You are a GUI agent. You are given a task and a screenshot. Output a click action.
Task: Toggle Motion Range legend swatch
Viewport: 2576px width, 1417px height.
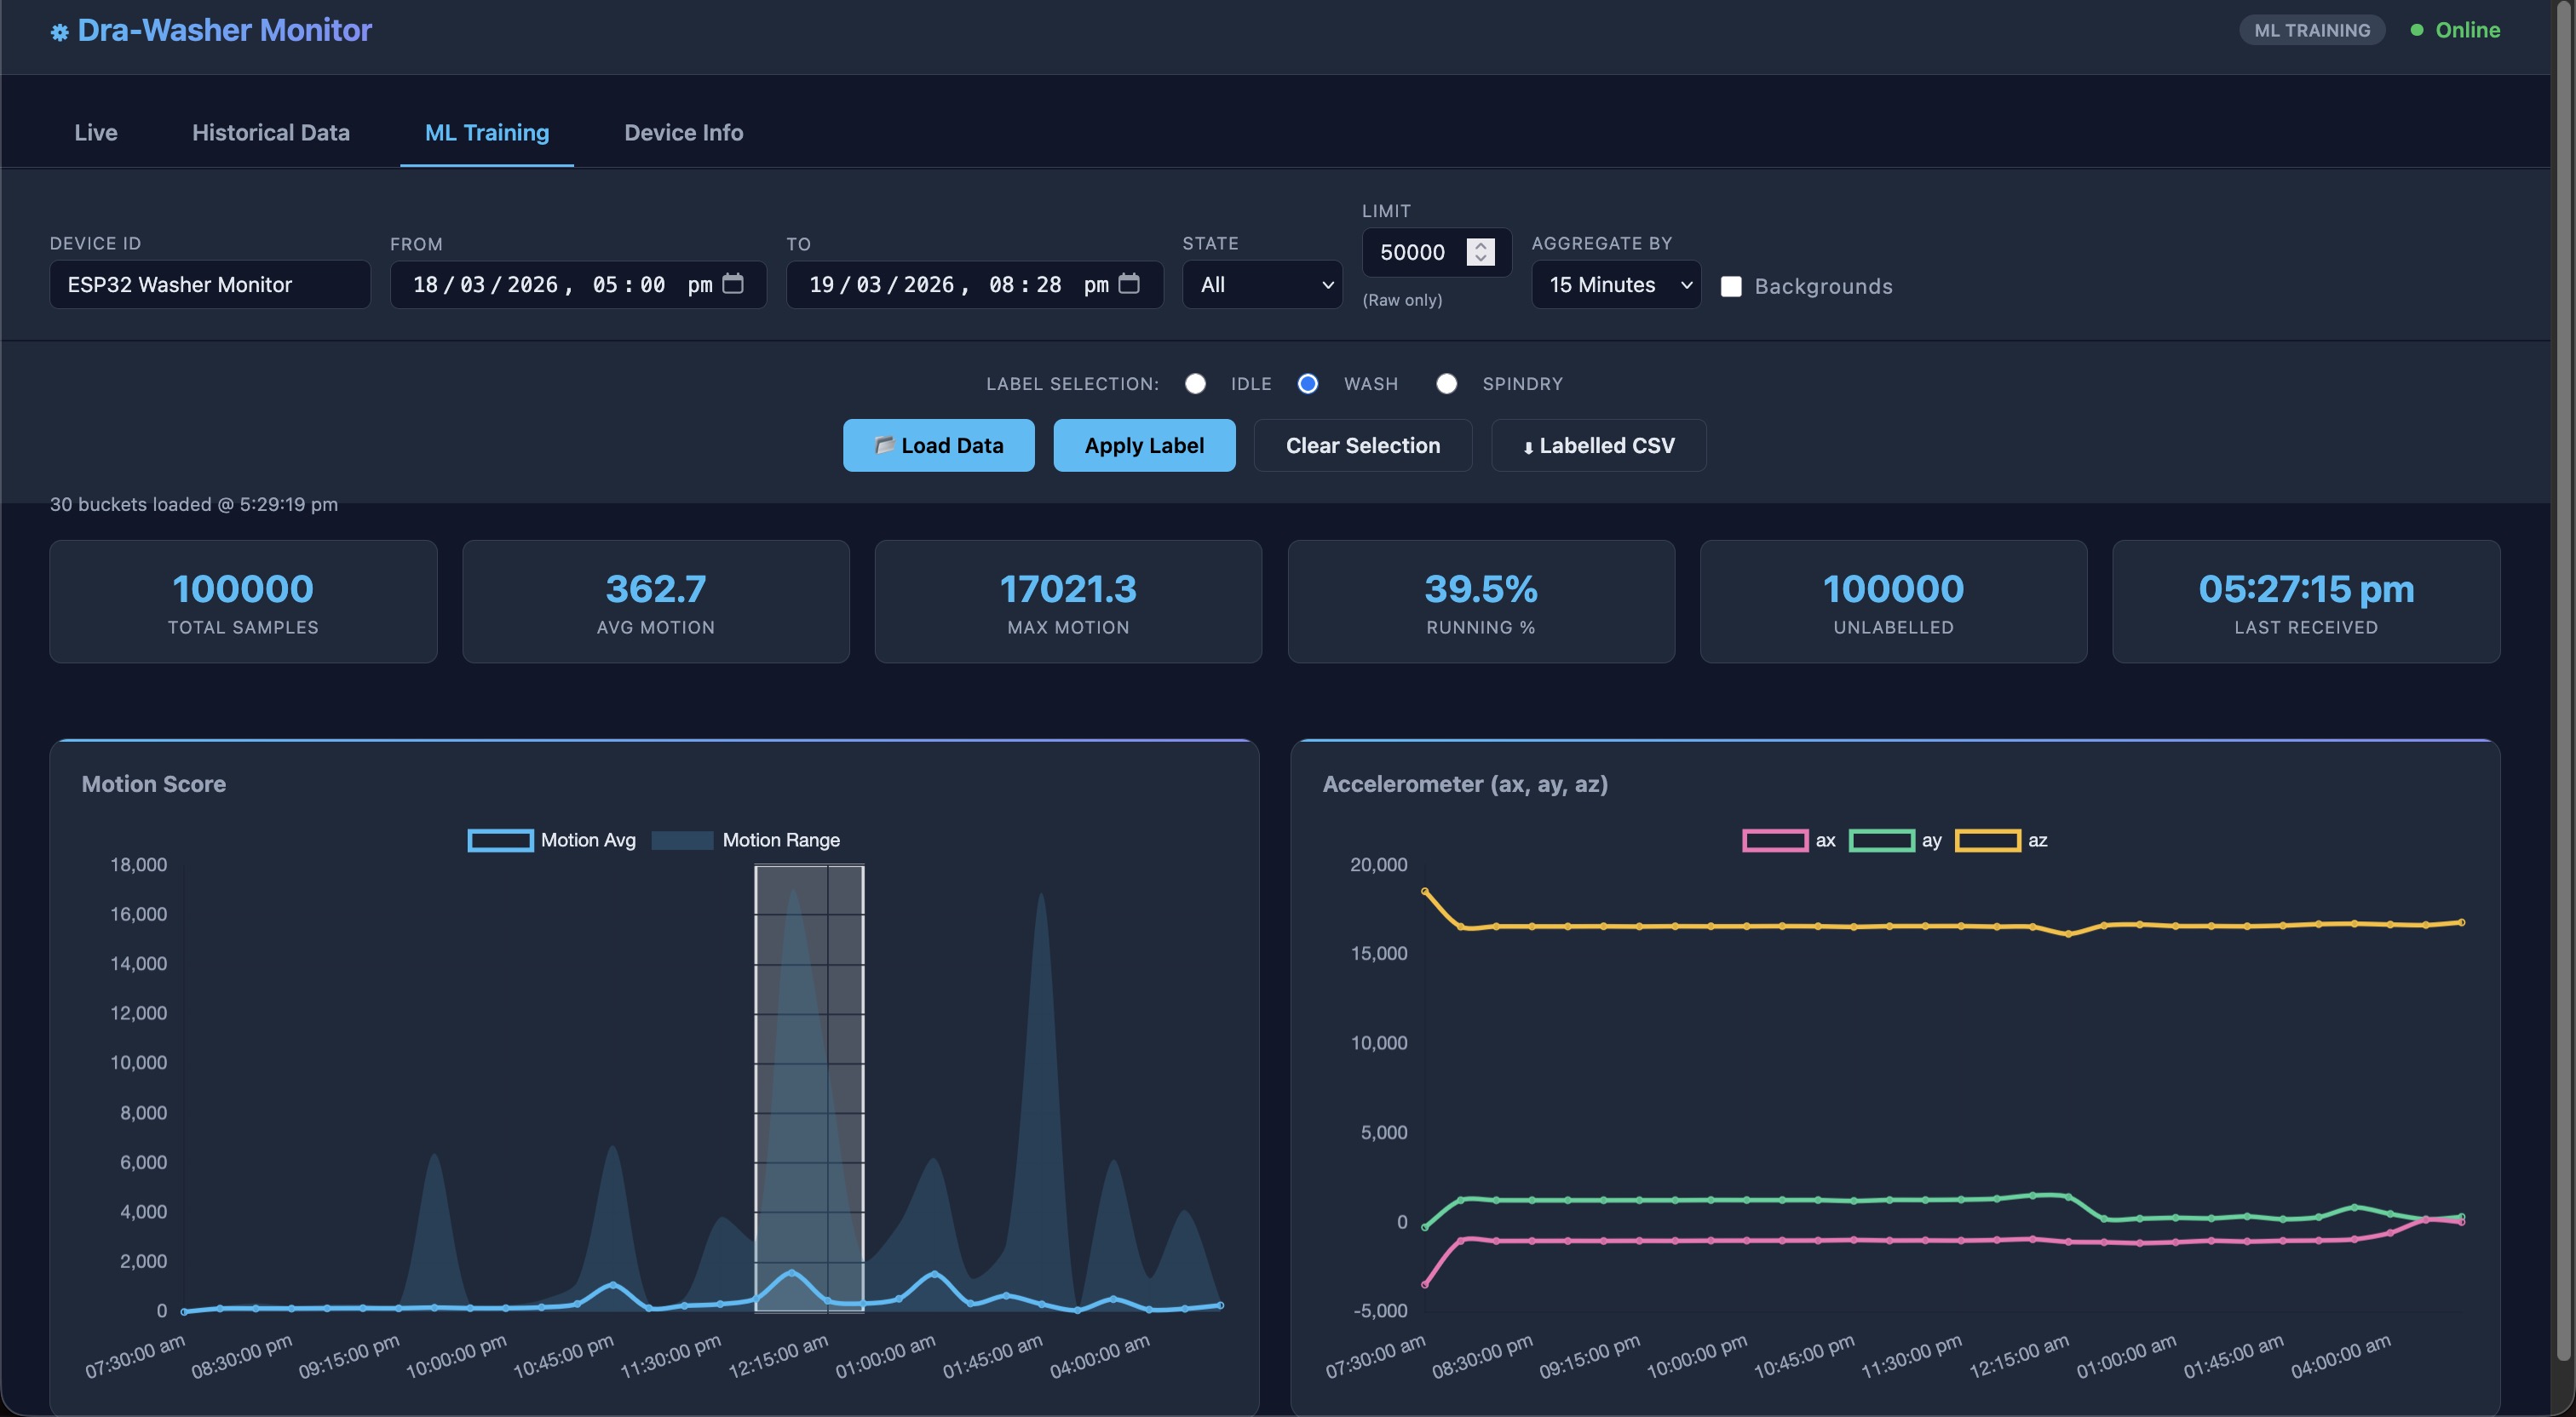[682, 840]
